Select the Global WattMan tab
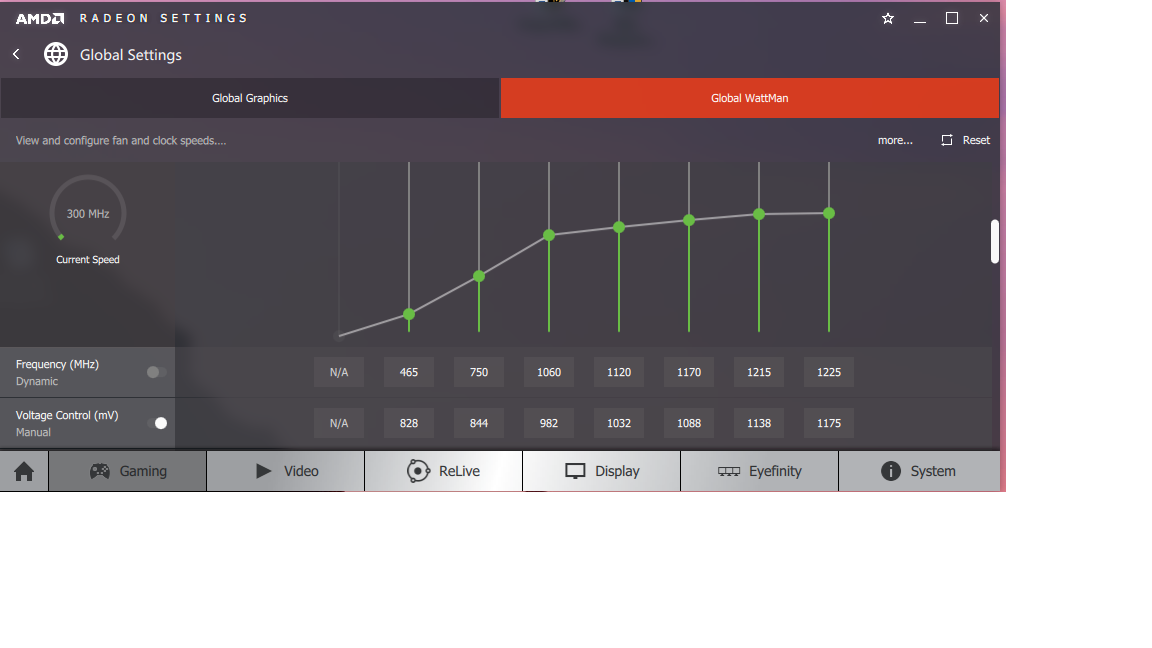The width and height of the screenshot is (1152, 648). 749,98
